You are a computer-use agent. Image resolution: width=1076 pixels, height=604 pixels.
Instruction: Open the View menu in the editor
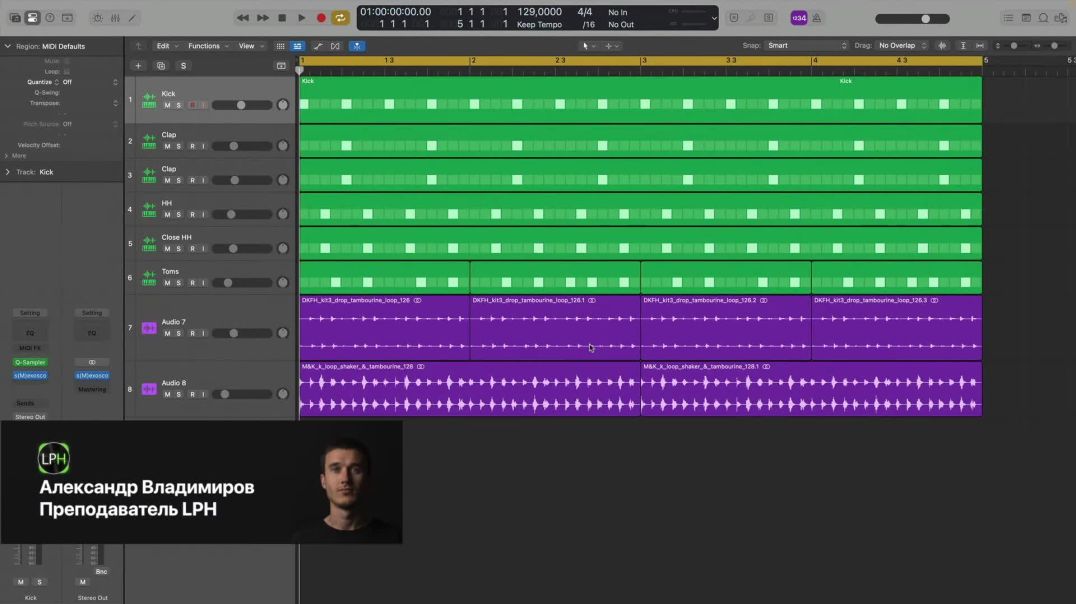coord(248,45)
